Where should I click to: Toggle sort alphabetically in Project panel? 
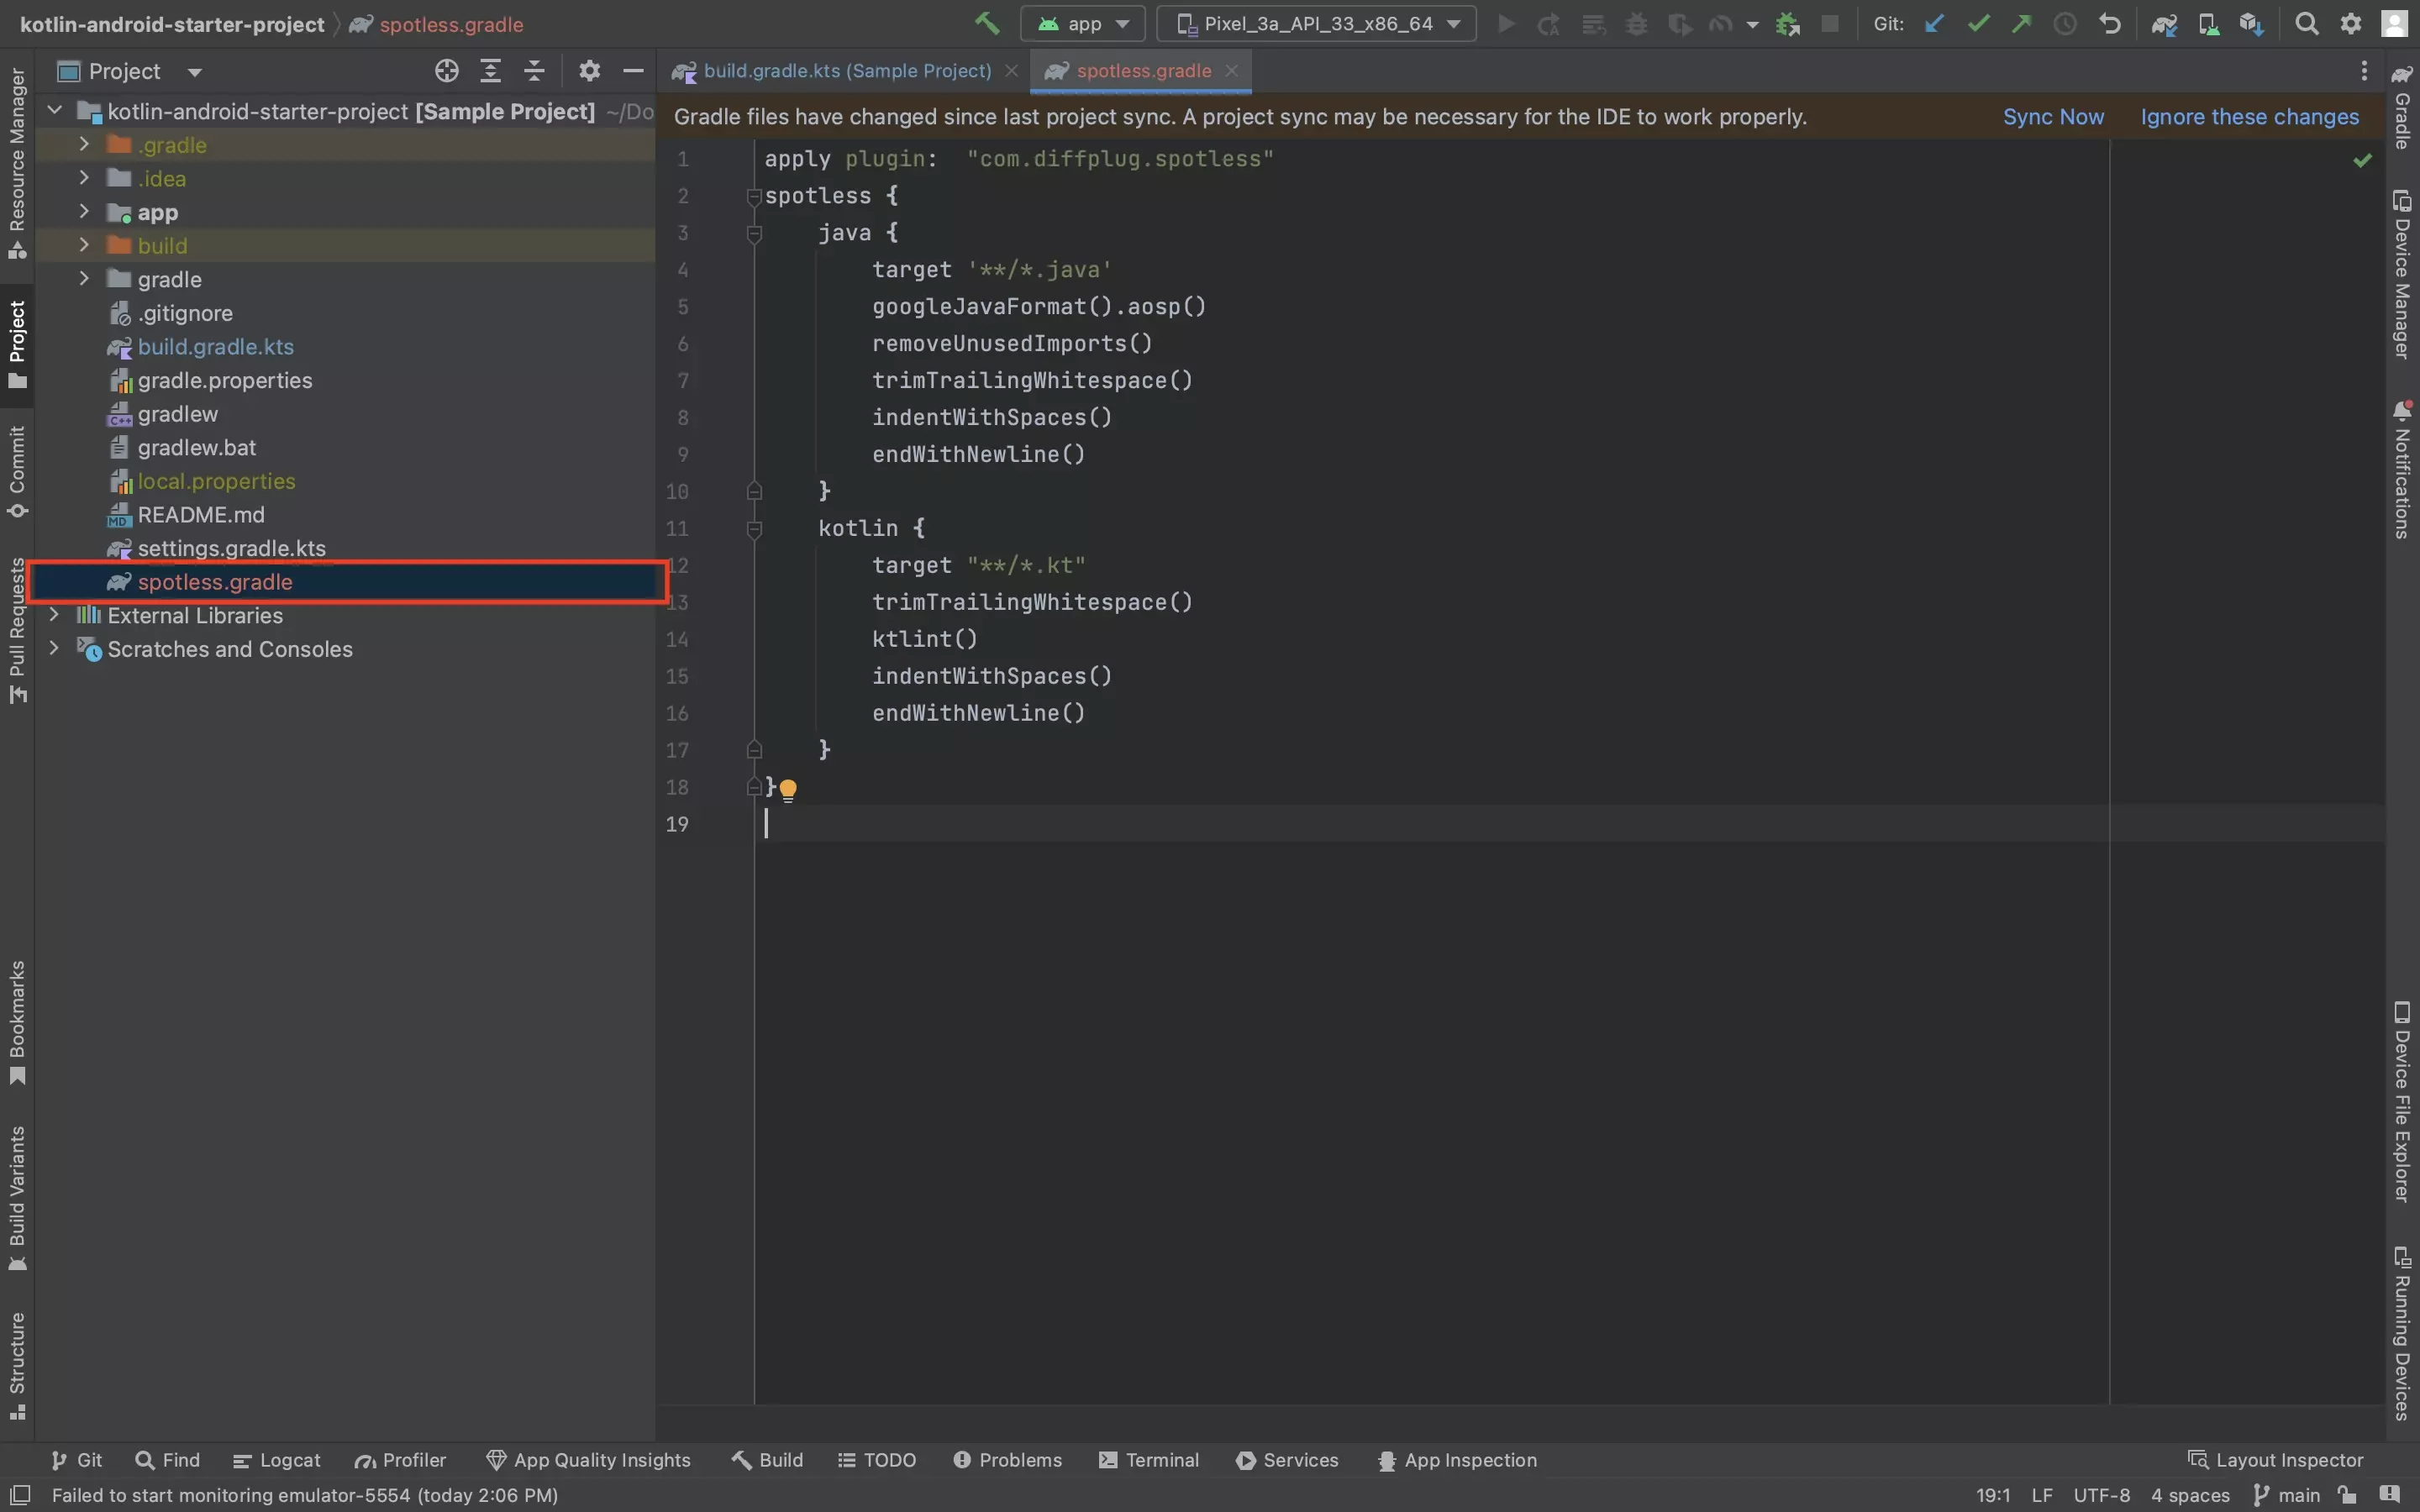click(492, 70)
